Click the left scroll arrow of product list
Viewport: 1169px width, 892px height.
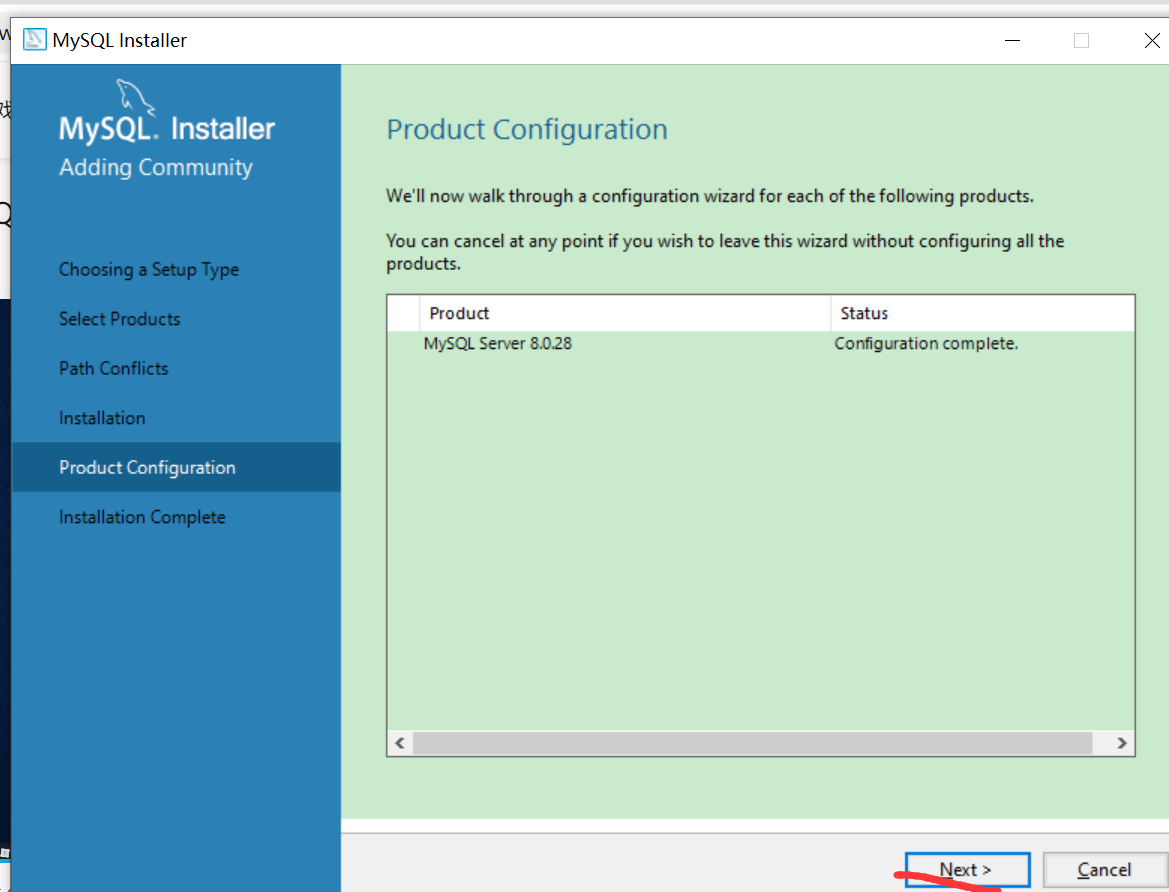[x=400, y=743]
